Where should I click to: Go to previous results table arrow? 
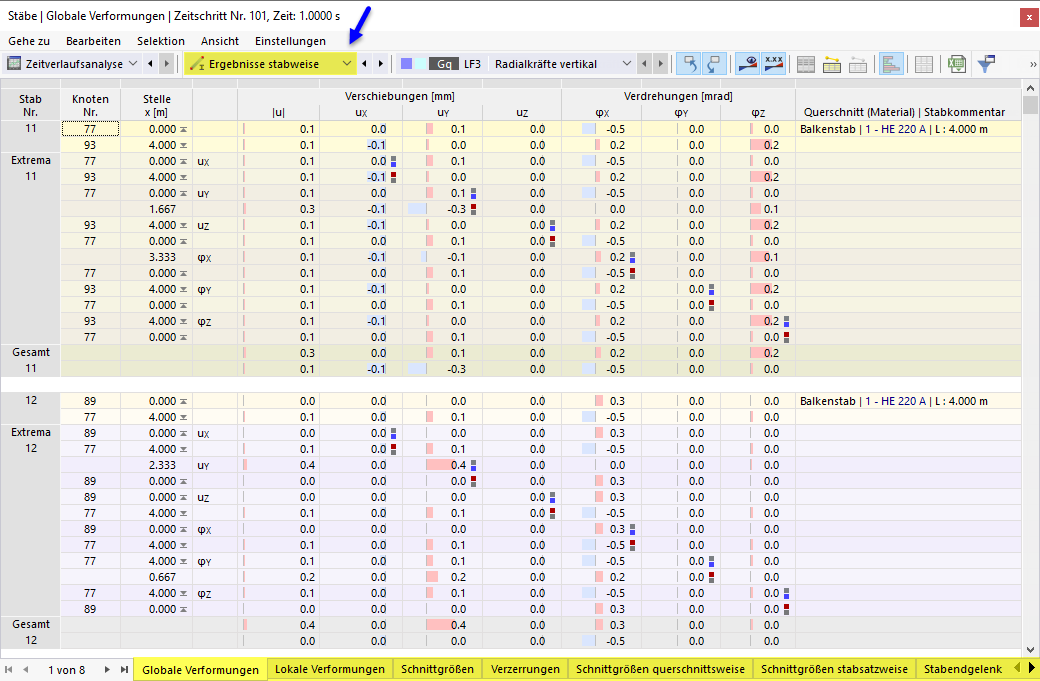[x=364, y=64]
